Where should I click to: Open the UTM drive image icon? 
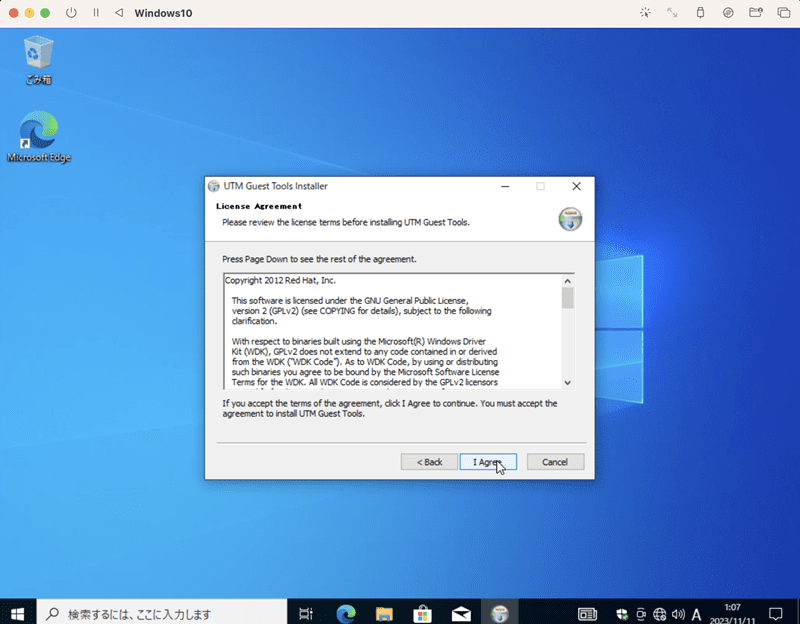(728, 13)
